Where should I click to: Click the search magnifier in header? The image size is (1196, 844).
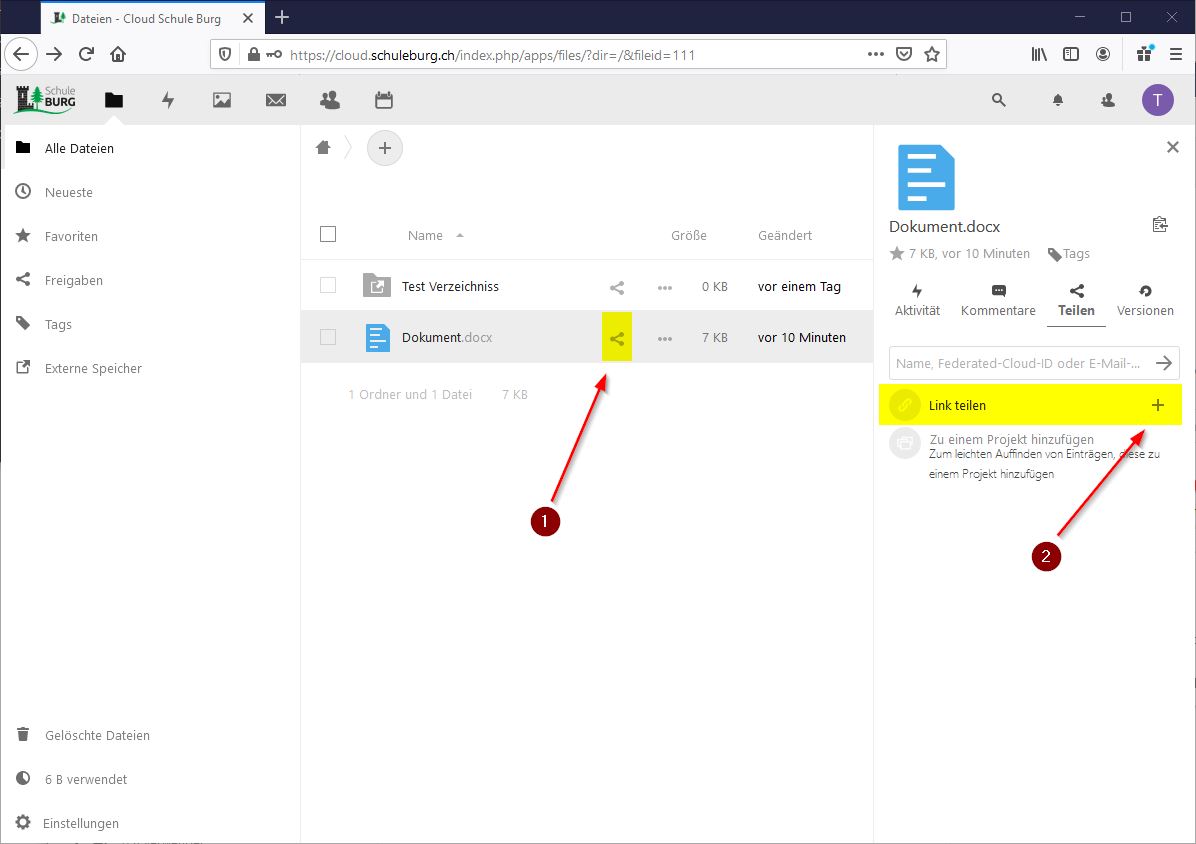pyautogui.click(x=998, y=100)
